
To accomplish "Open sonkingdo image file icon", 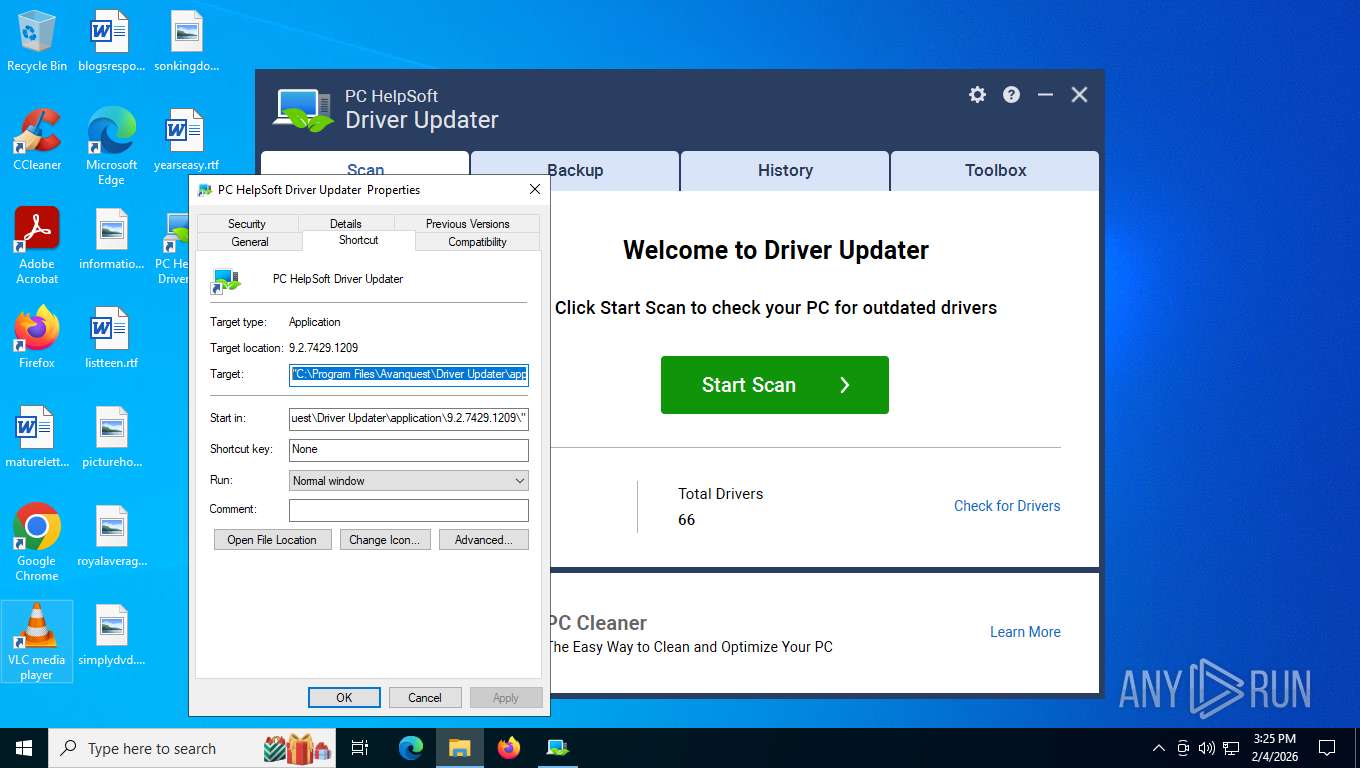I will (x=186, y=41).
